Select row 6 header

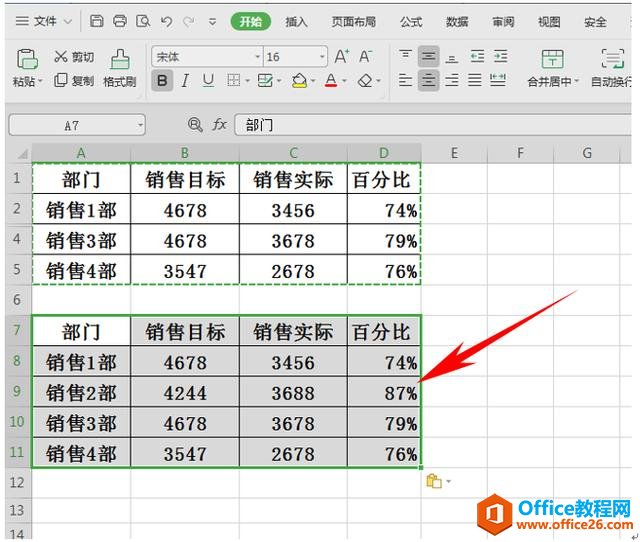(18, 300)
